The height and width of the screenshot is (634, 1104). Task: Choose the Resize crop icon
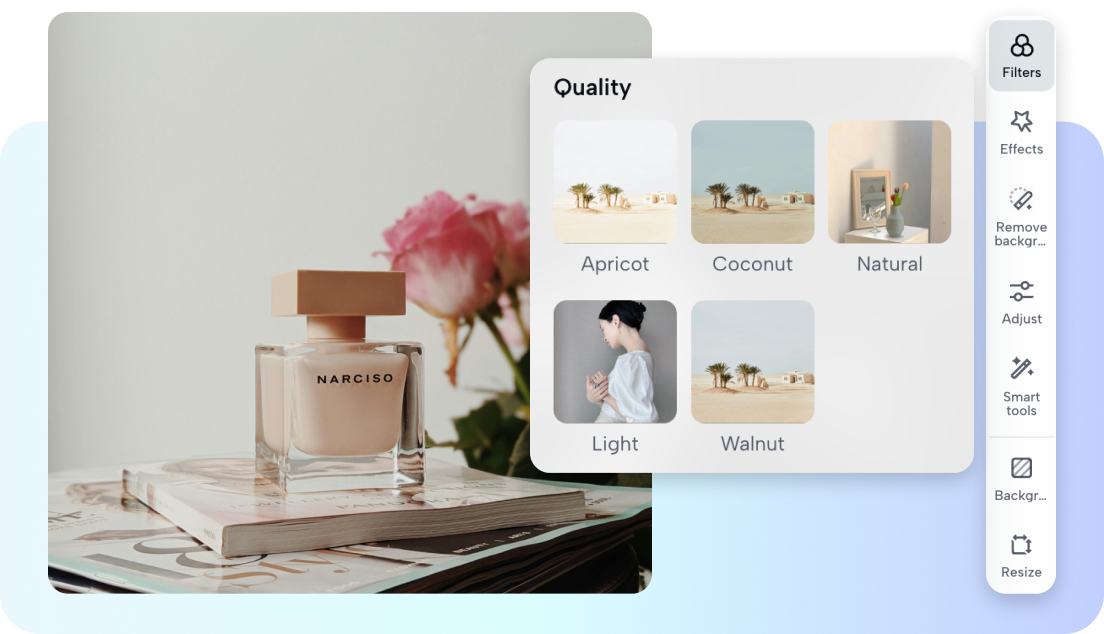(1021, 545)
